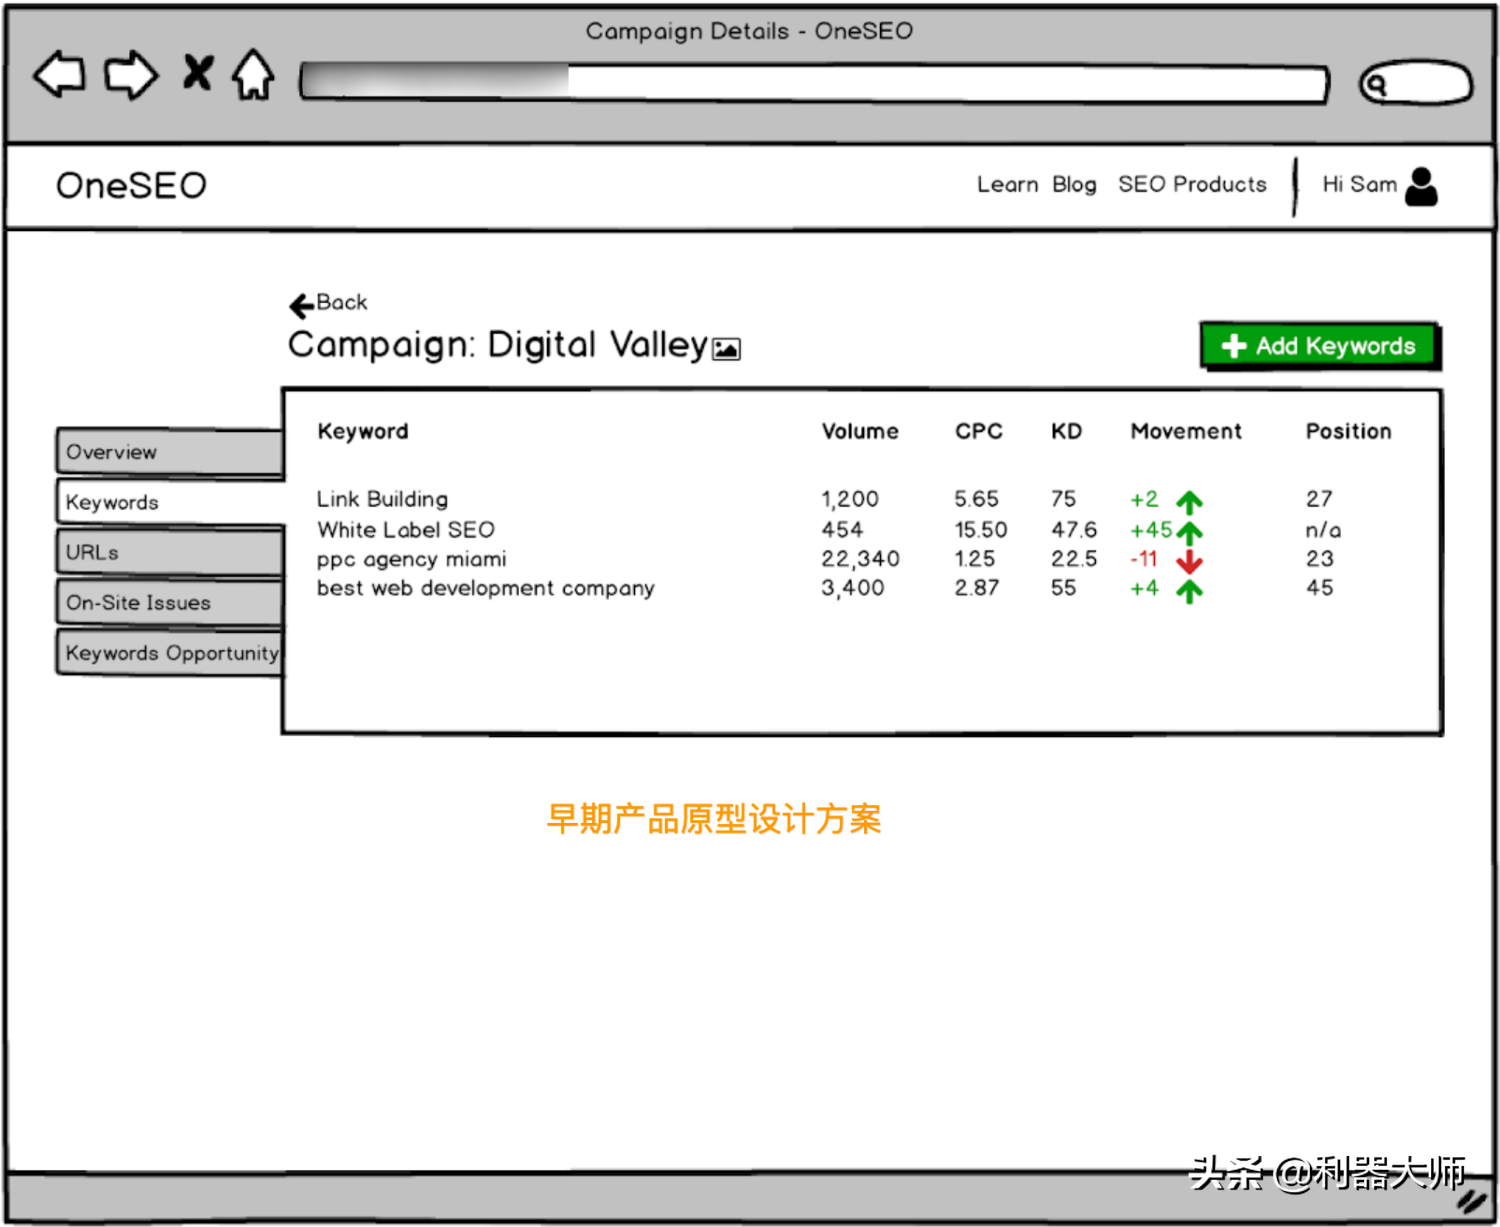Click the OneSEO logo
This screenshot has height=1227, width=1500.
tap(131, 185)
